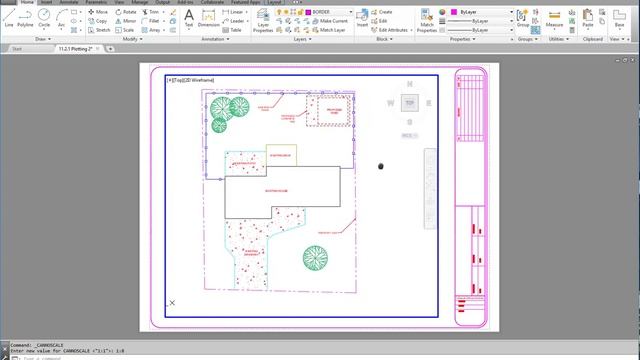Expand the Properties panel

462,39
